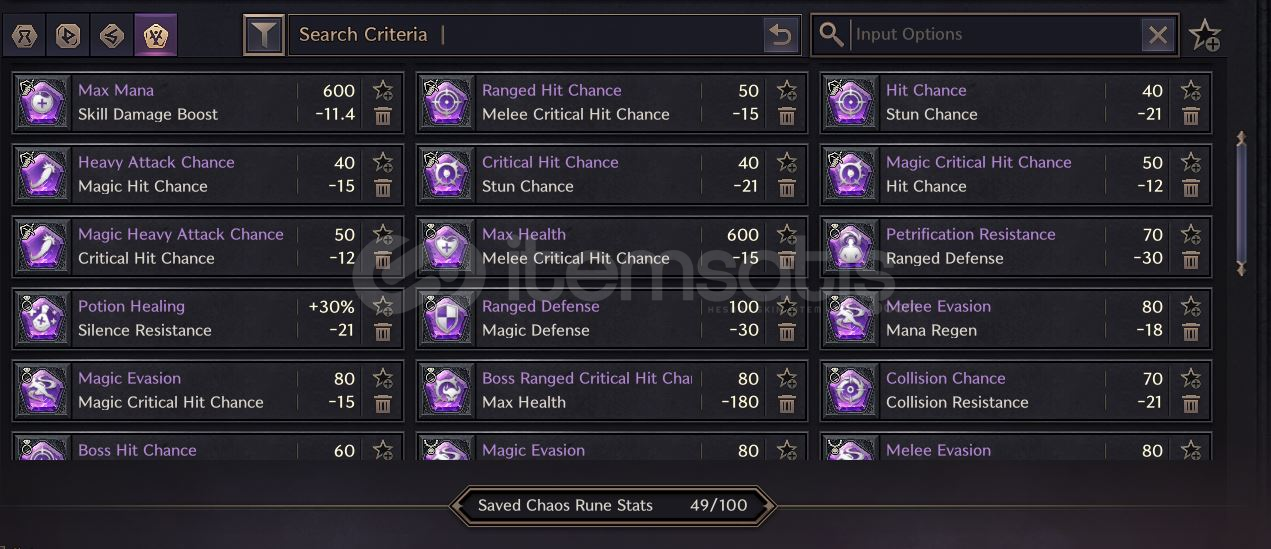Image resolution: width=1271 pixels, height=549 pixels.
Task: Toggle favorite on Melee Evasion Mana Regen rune
Action: [1191, 306]
